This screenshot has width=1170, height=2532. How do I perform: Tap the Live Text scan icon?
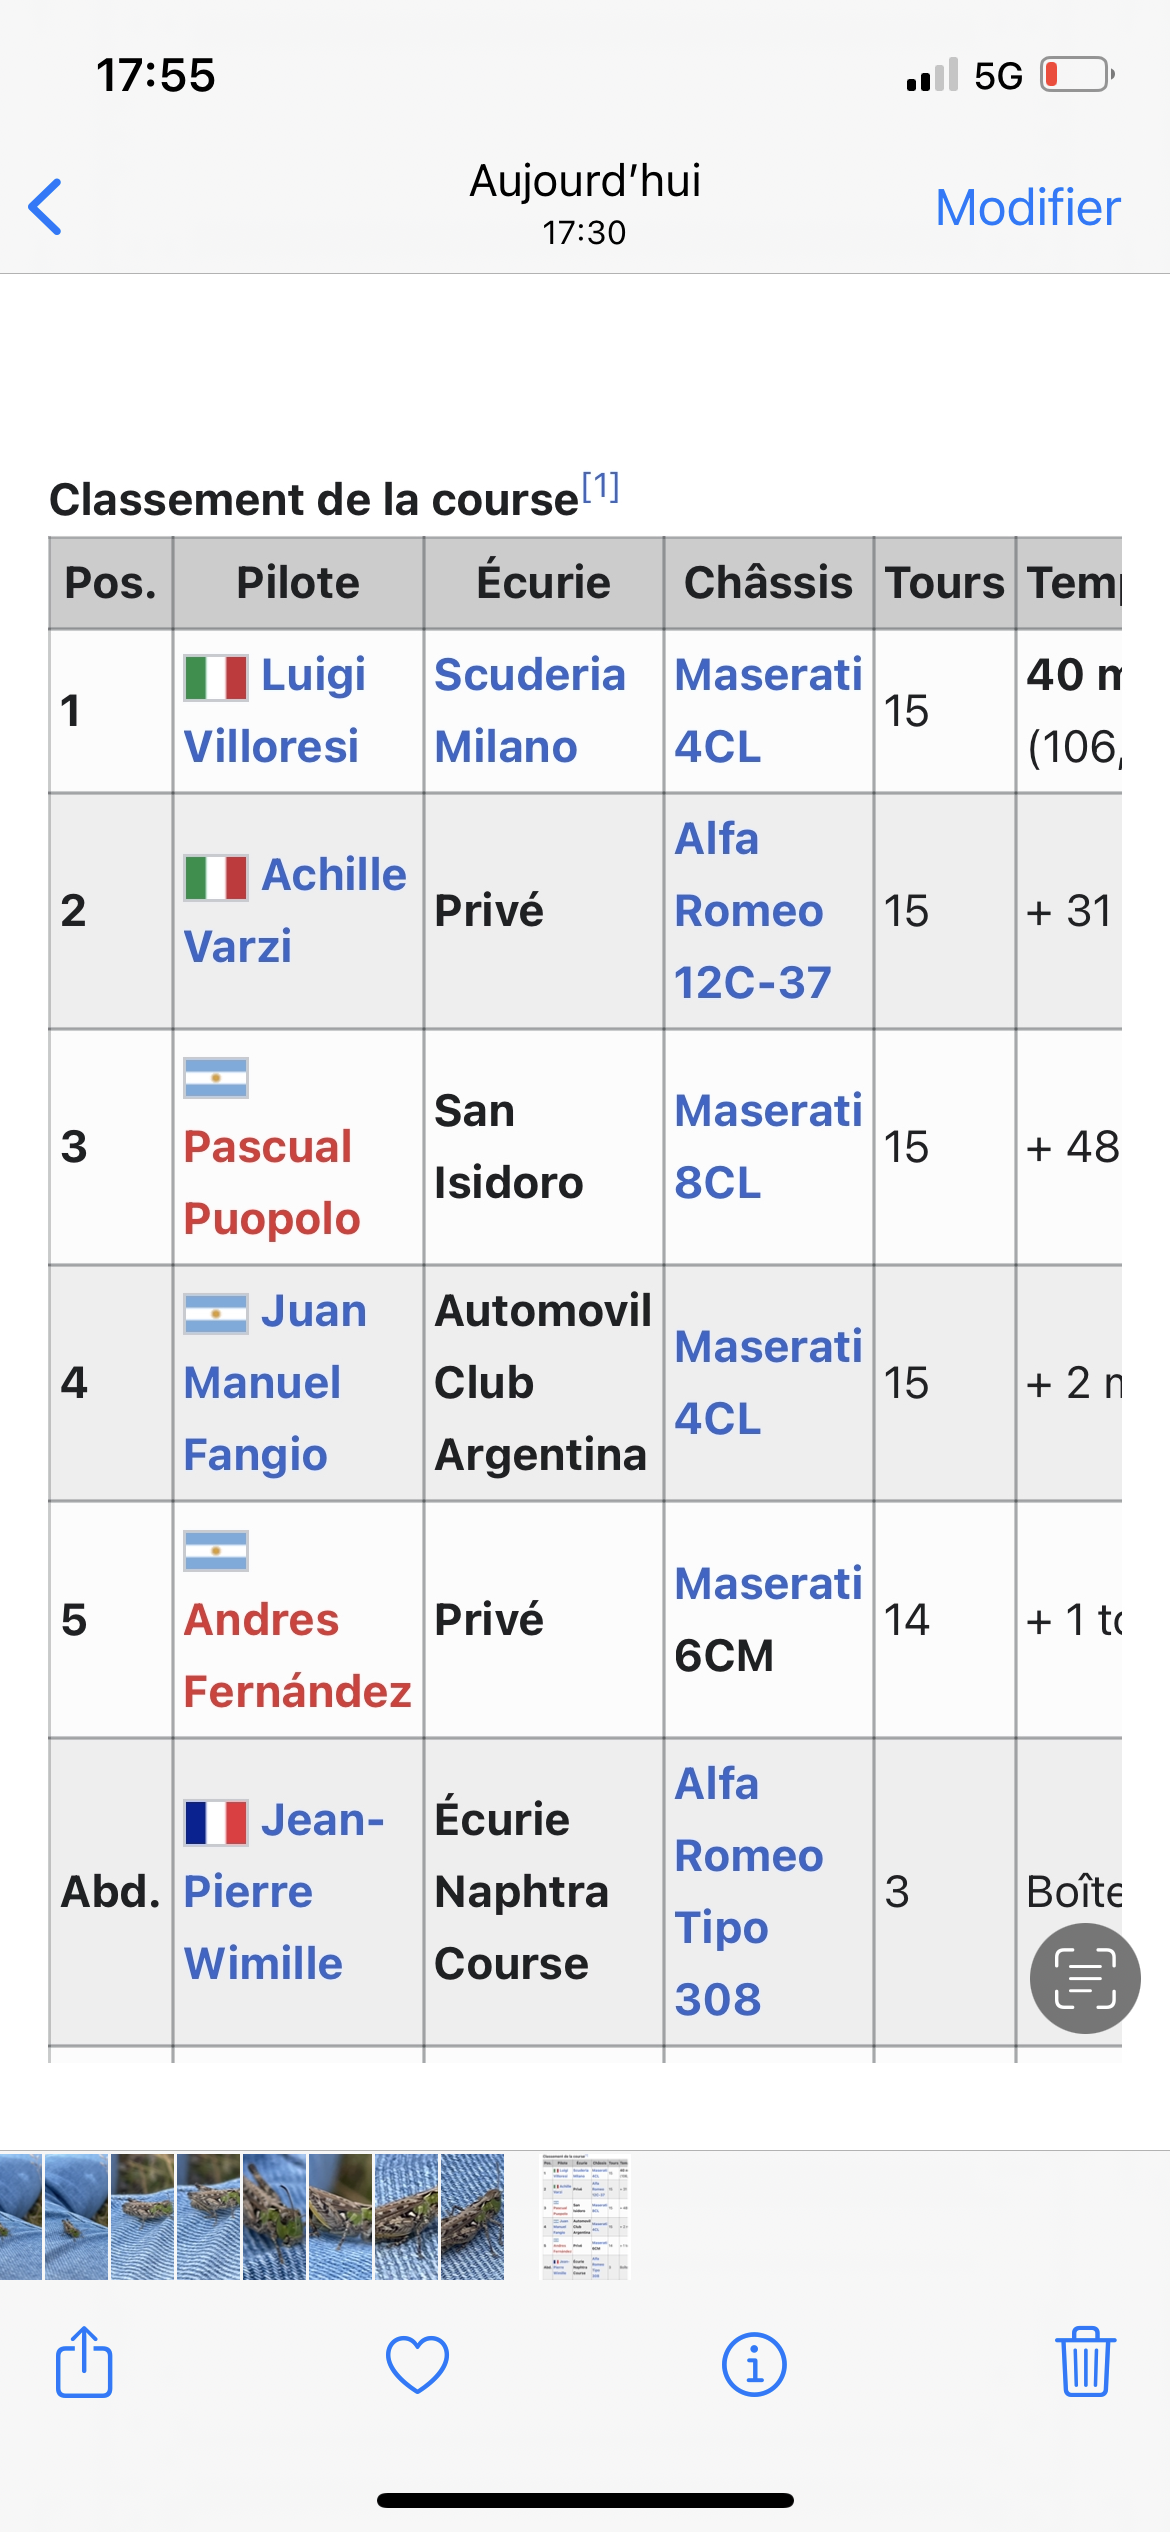point(1085,1978)
